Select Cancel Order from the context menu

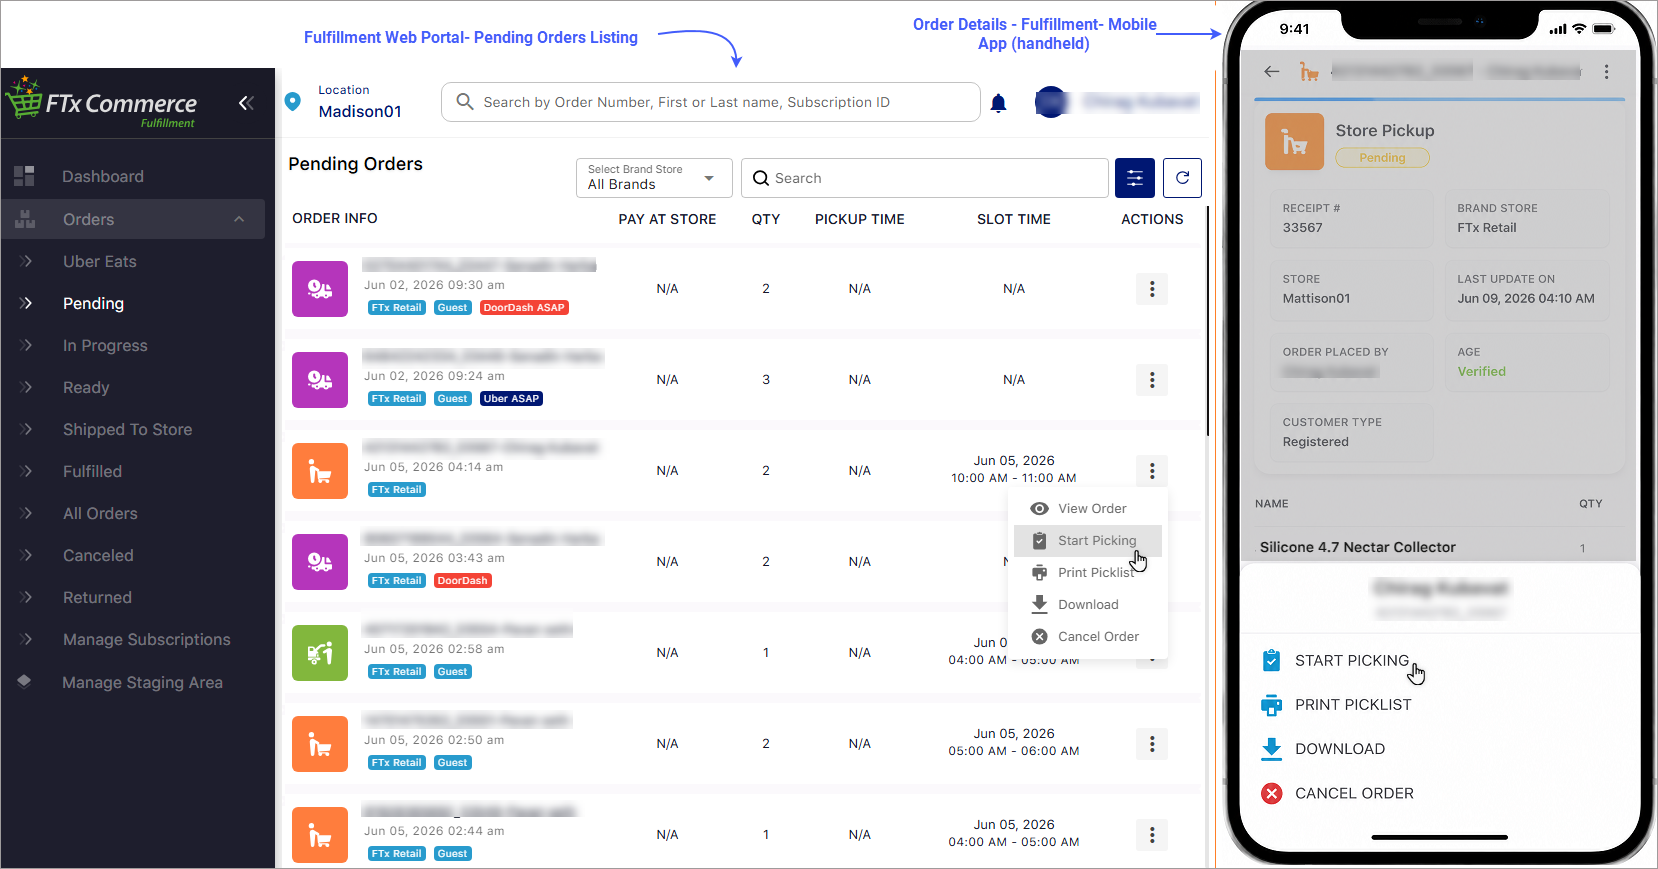(1088, 636)
